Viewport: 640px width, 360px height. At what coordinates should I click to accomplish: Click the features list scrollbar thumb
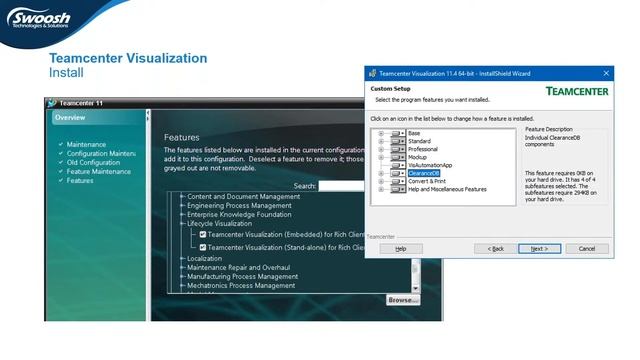pyautogui.click(x=416, y=269)
